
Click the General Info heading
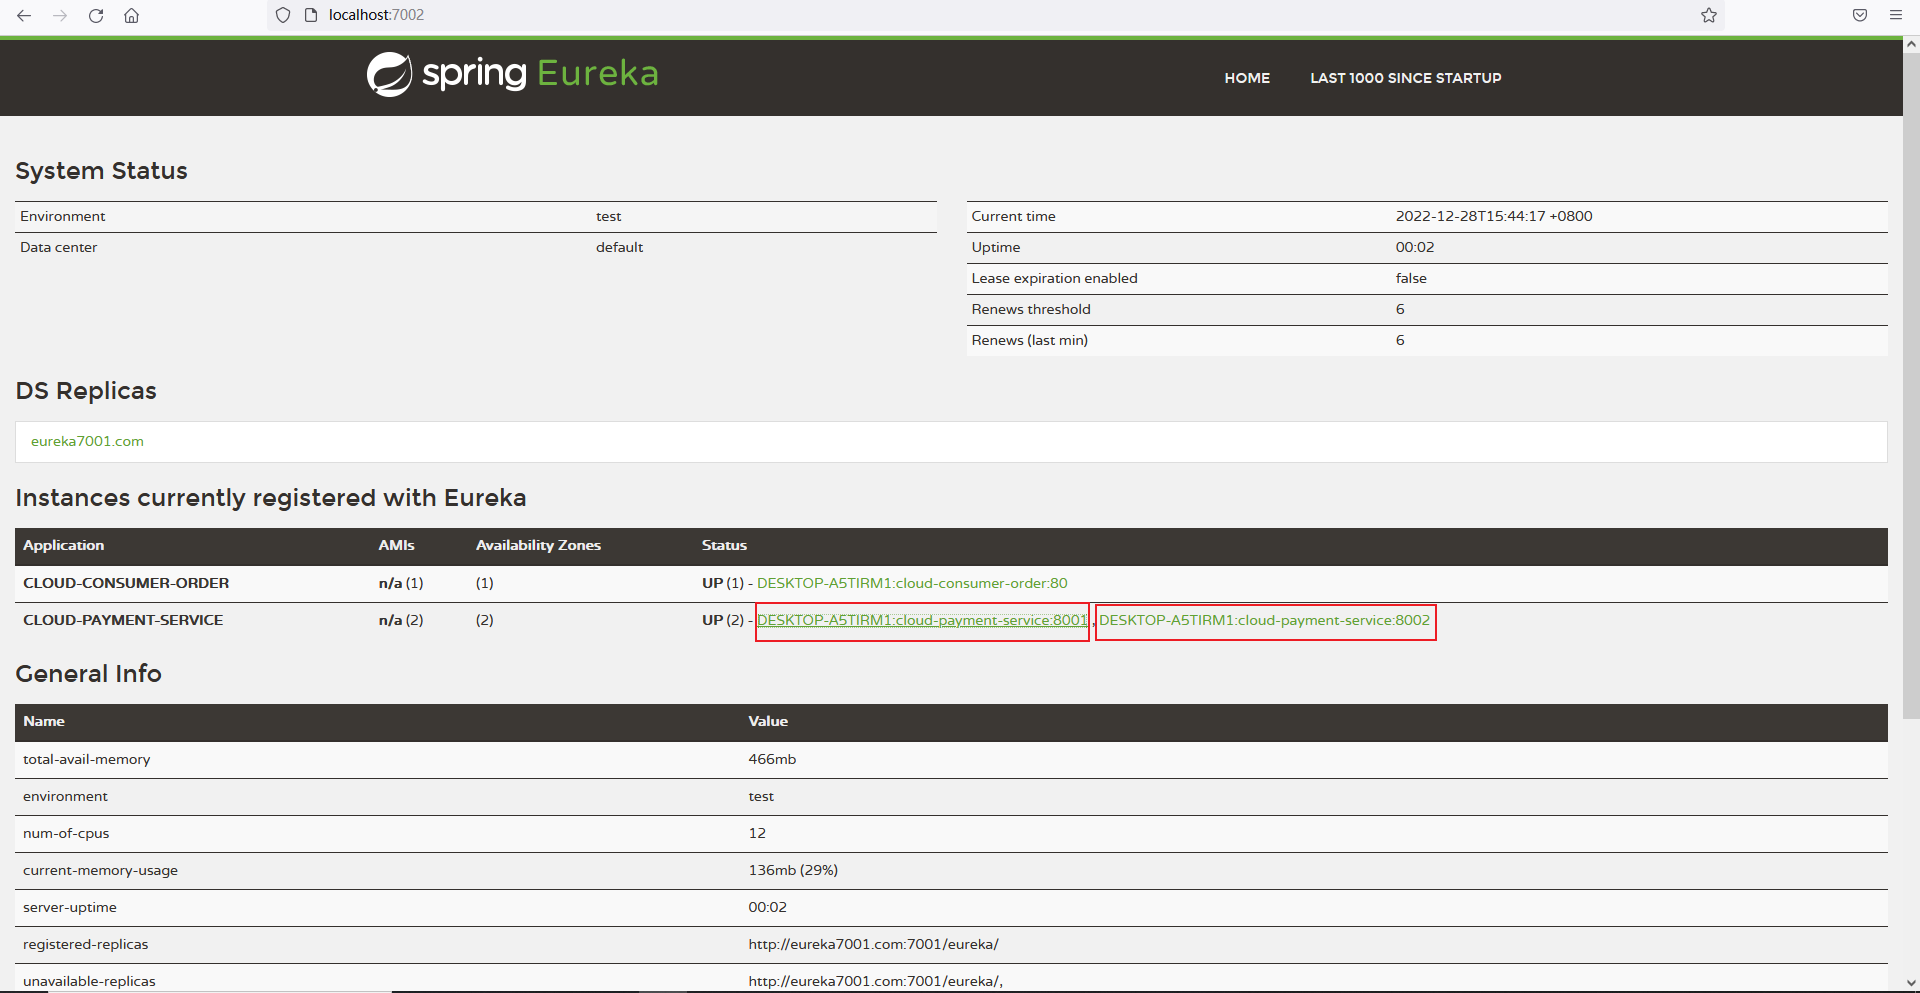pos(88,674)
